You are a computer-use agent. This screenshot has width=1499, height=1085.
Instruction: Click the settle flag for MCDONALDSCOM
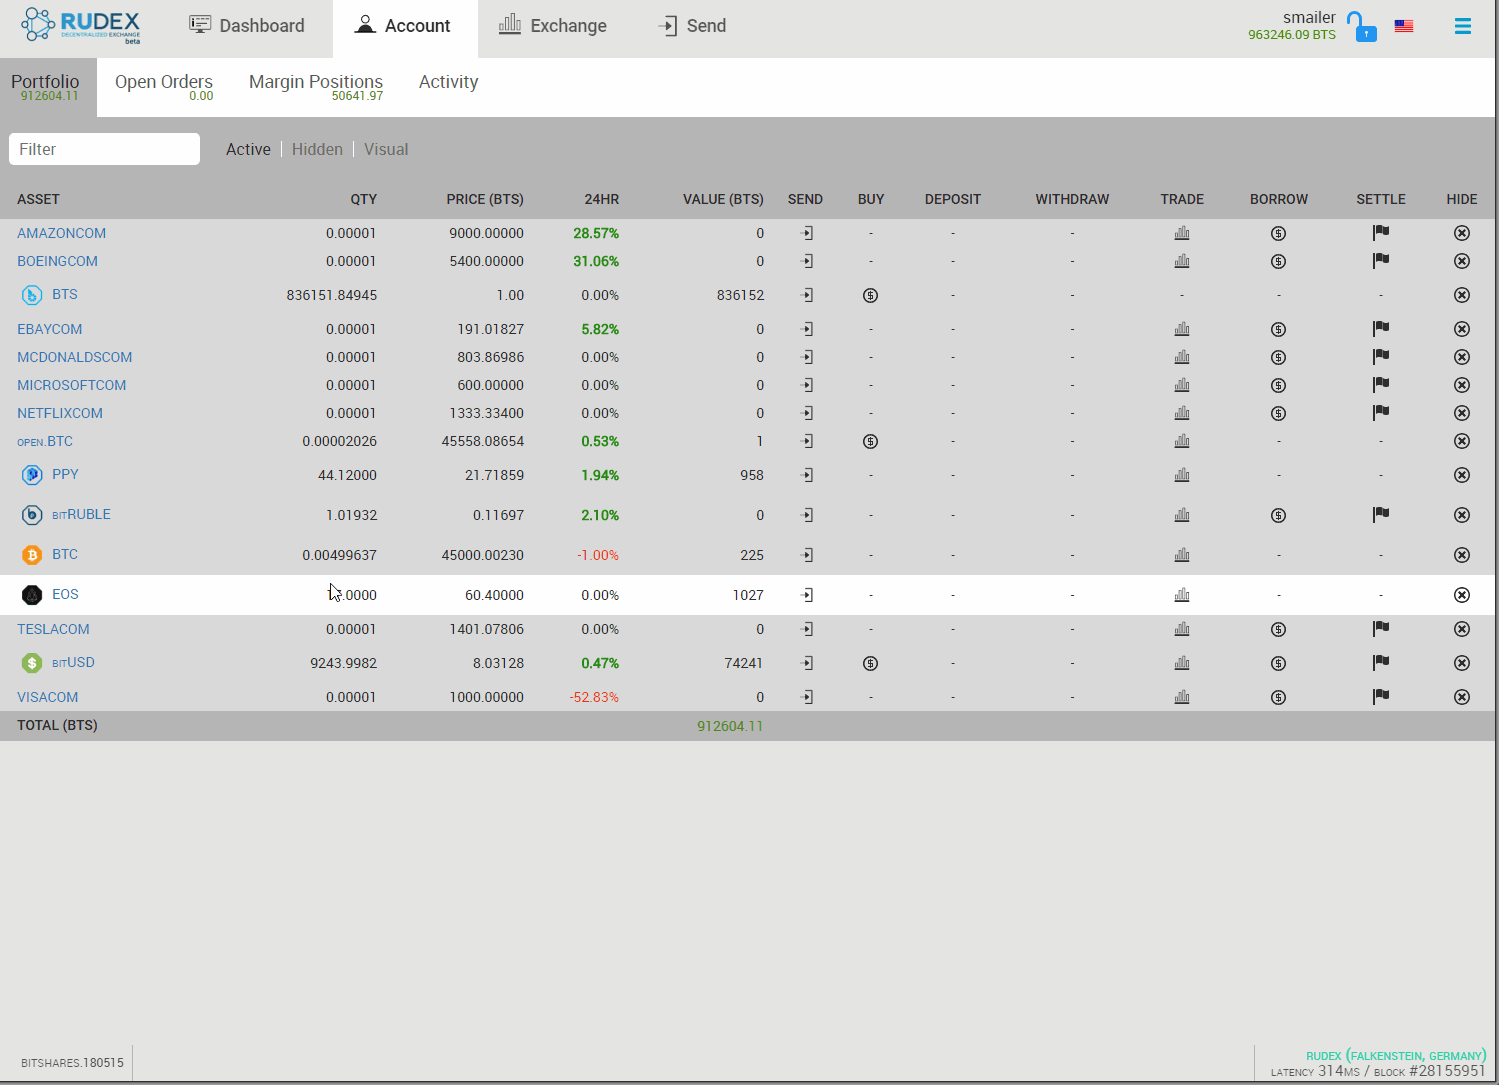1381,356
